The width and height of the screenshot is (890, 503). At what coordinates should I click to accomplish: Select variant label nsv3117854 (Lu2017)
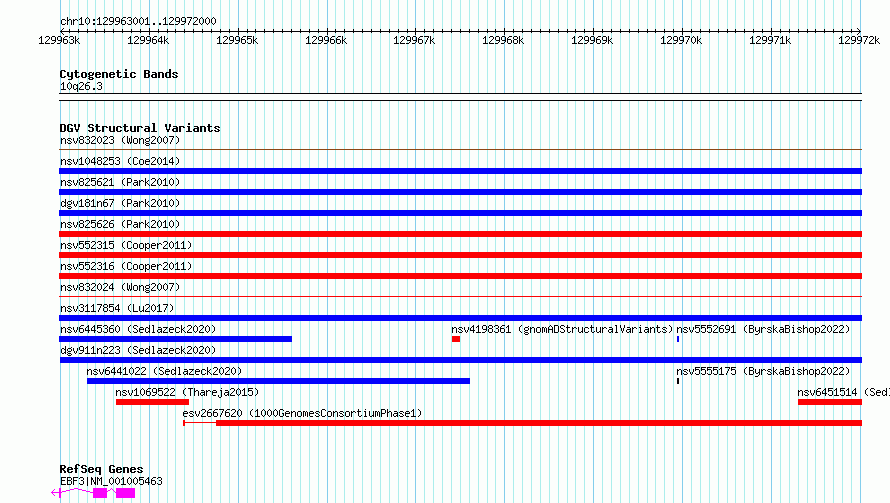[x=117, y=308]
